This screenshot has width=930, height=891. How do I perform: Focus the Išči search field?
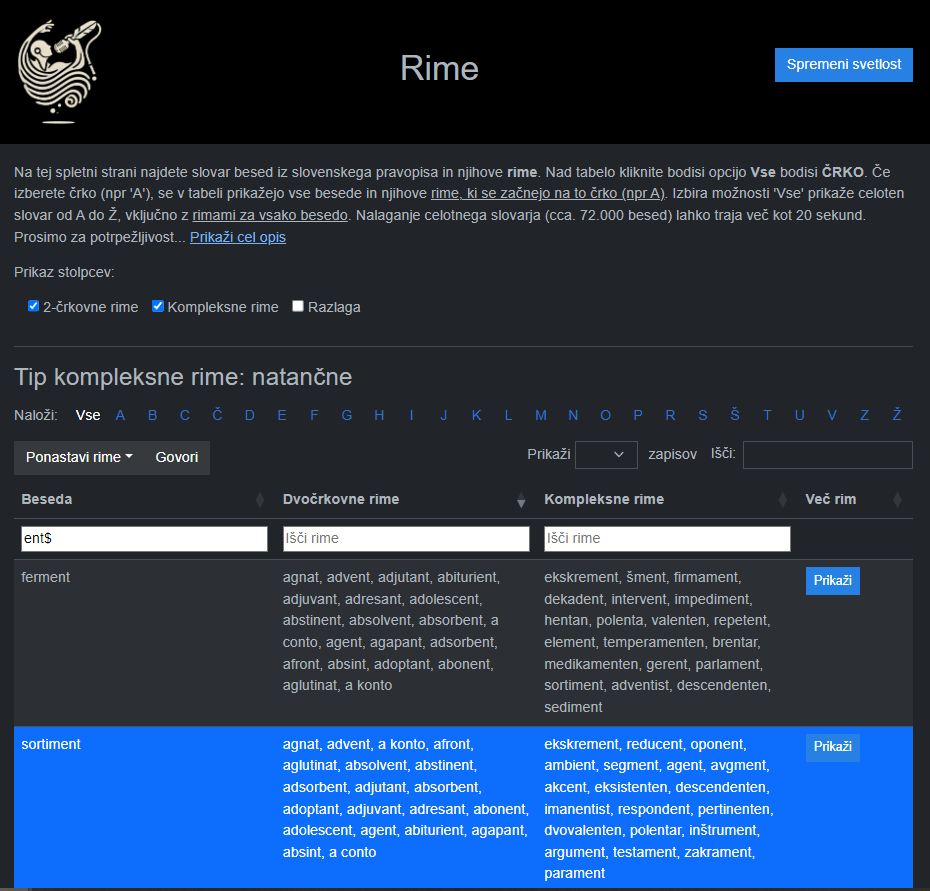pos(827,455)
